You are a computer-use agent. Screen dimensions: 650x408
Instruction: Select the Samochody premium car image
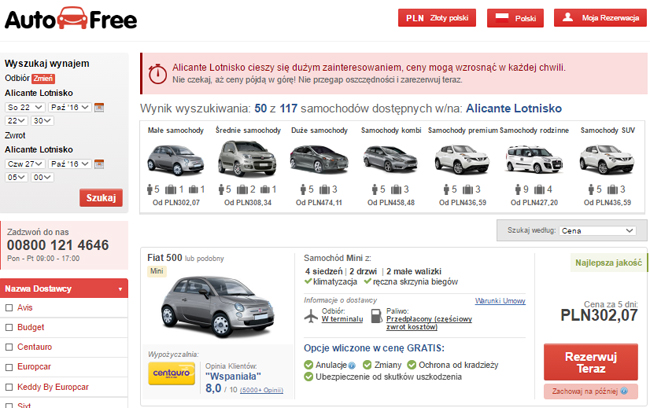pos(461,158)
